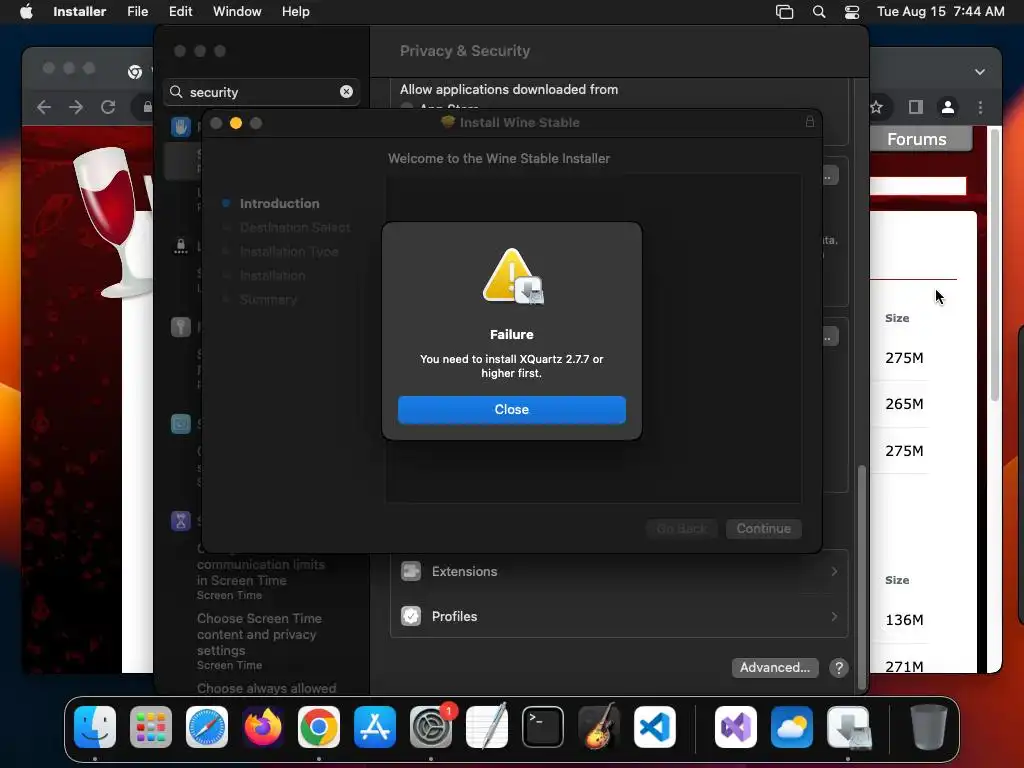The width and height of the screenshot is (1024, 768).
Task: Open Google Chrome from the Dock
Action: (319, 727)
